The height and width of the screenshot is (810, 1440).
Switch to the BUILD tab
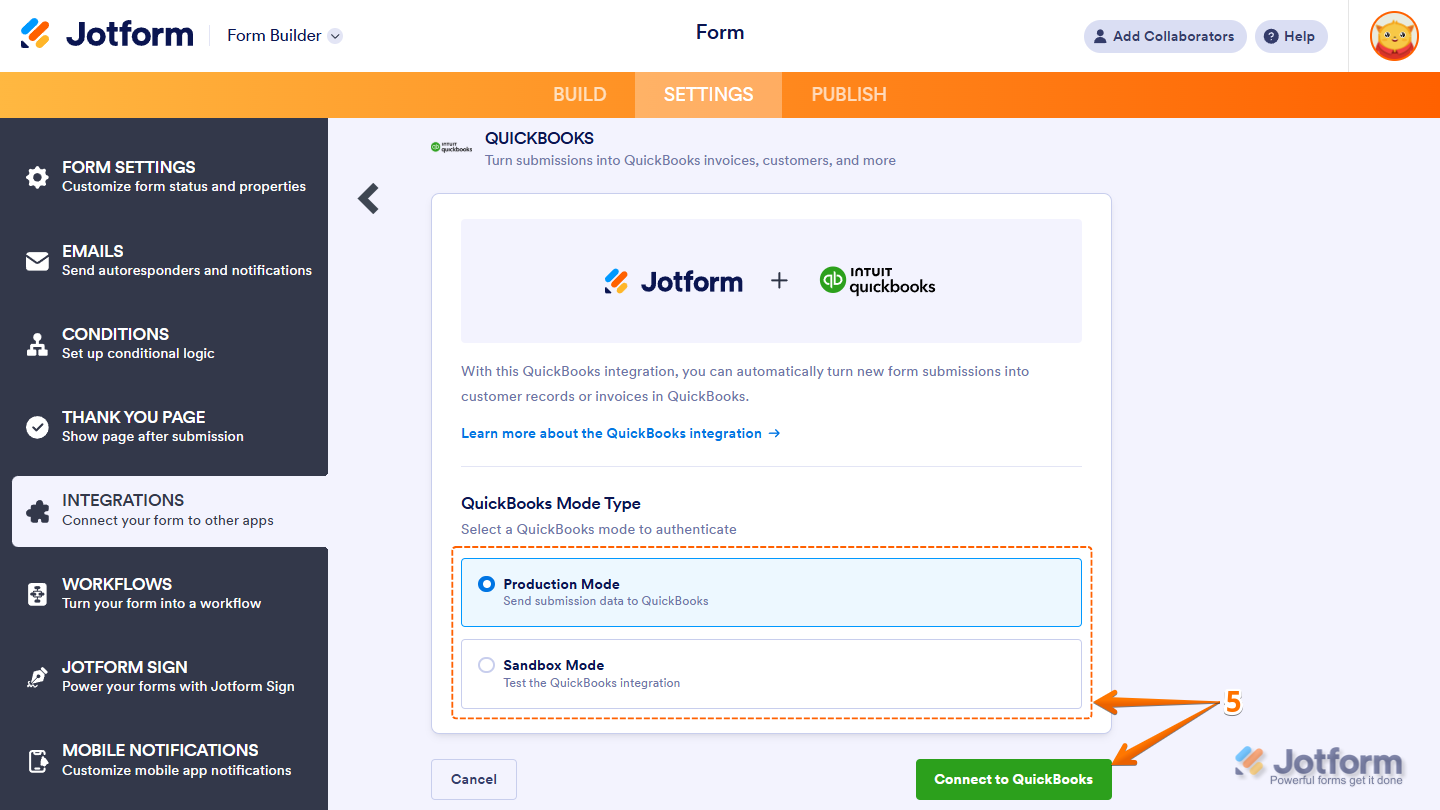coord(580,95)
